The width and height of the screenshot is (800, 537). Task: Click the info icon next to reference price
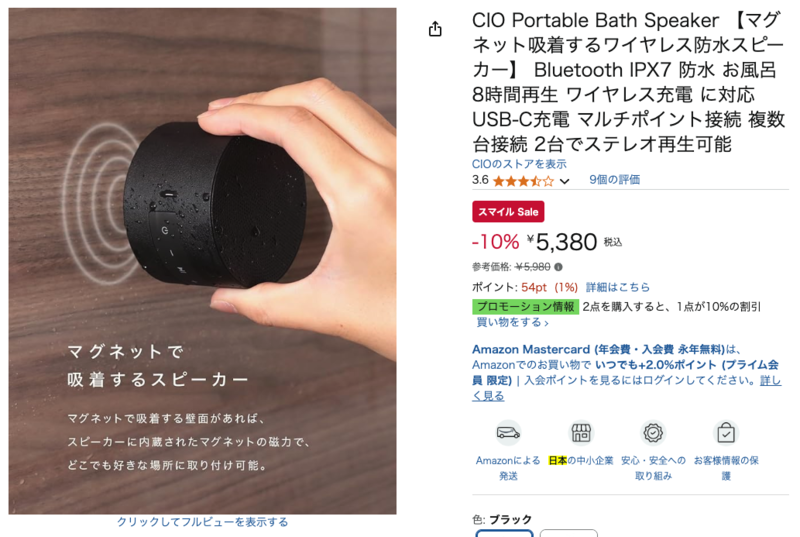[559, 267]
